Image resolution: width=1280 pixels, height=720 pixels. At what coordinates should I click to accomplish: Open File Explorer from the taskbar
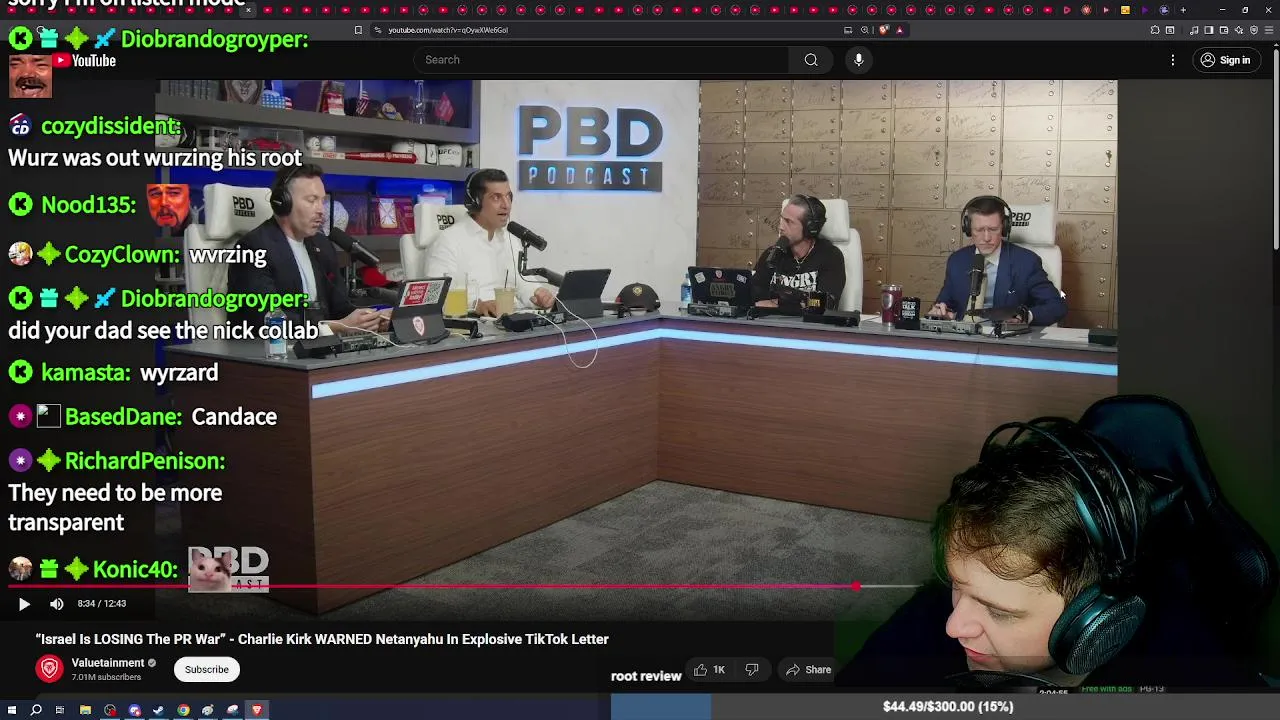85,710
